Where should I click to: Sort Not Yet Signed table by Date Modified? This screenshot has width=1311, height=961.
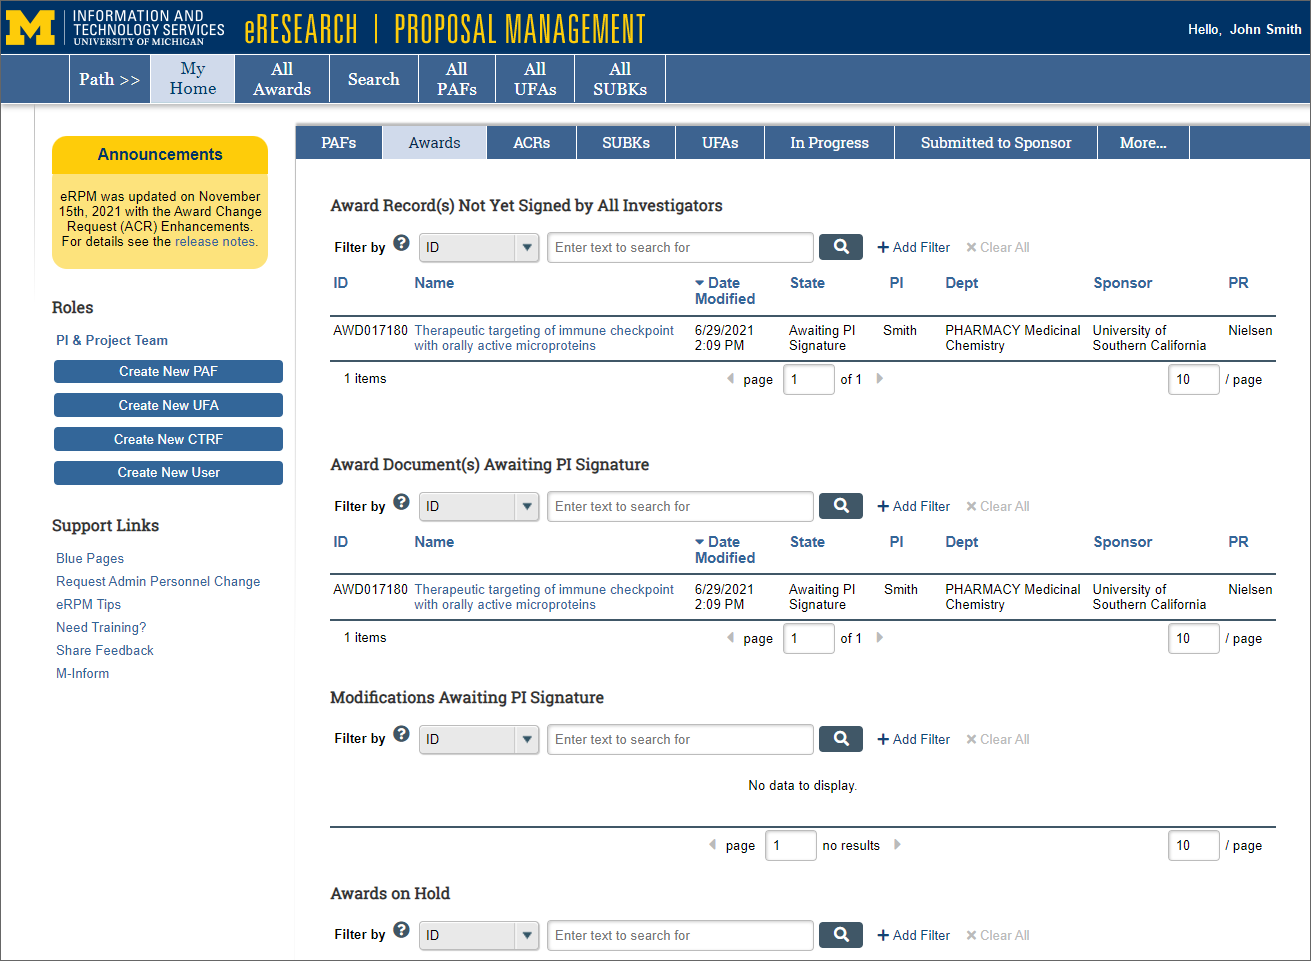click(725, 291)
